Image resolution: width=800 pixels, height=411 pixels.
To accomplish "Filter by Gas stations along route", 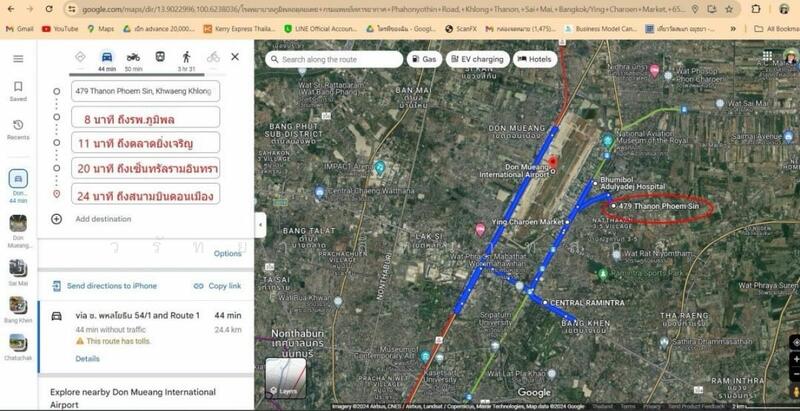I will (x=424, y=60).
